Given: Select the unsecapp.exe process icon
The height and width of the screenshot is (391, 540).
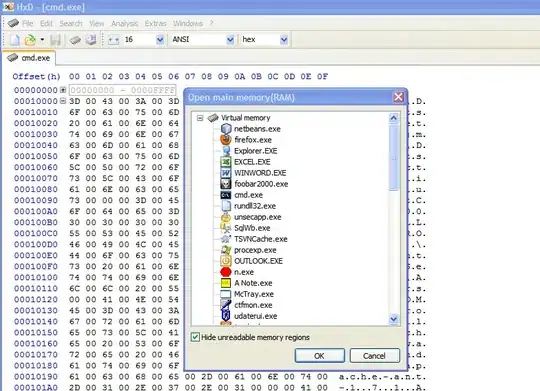Looking at the screenshot, I should [x=226, y=217].
